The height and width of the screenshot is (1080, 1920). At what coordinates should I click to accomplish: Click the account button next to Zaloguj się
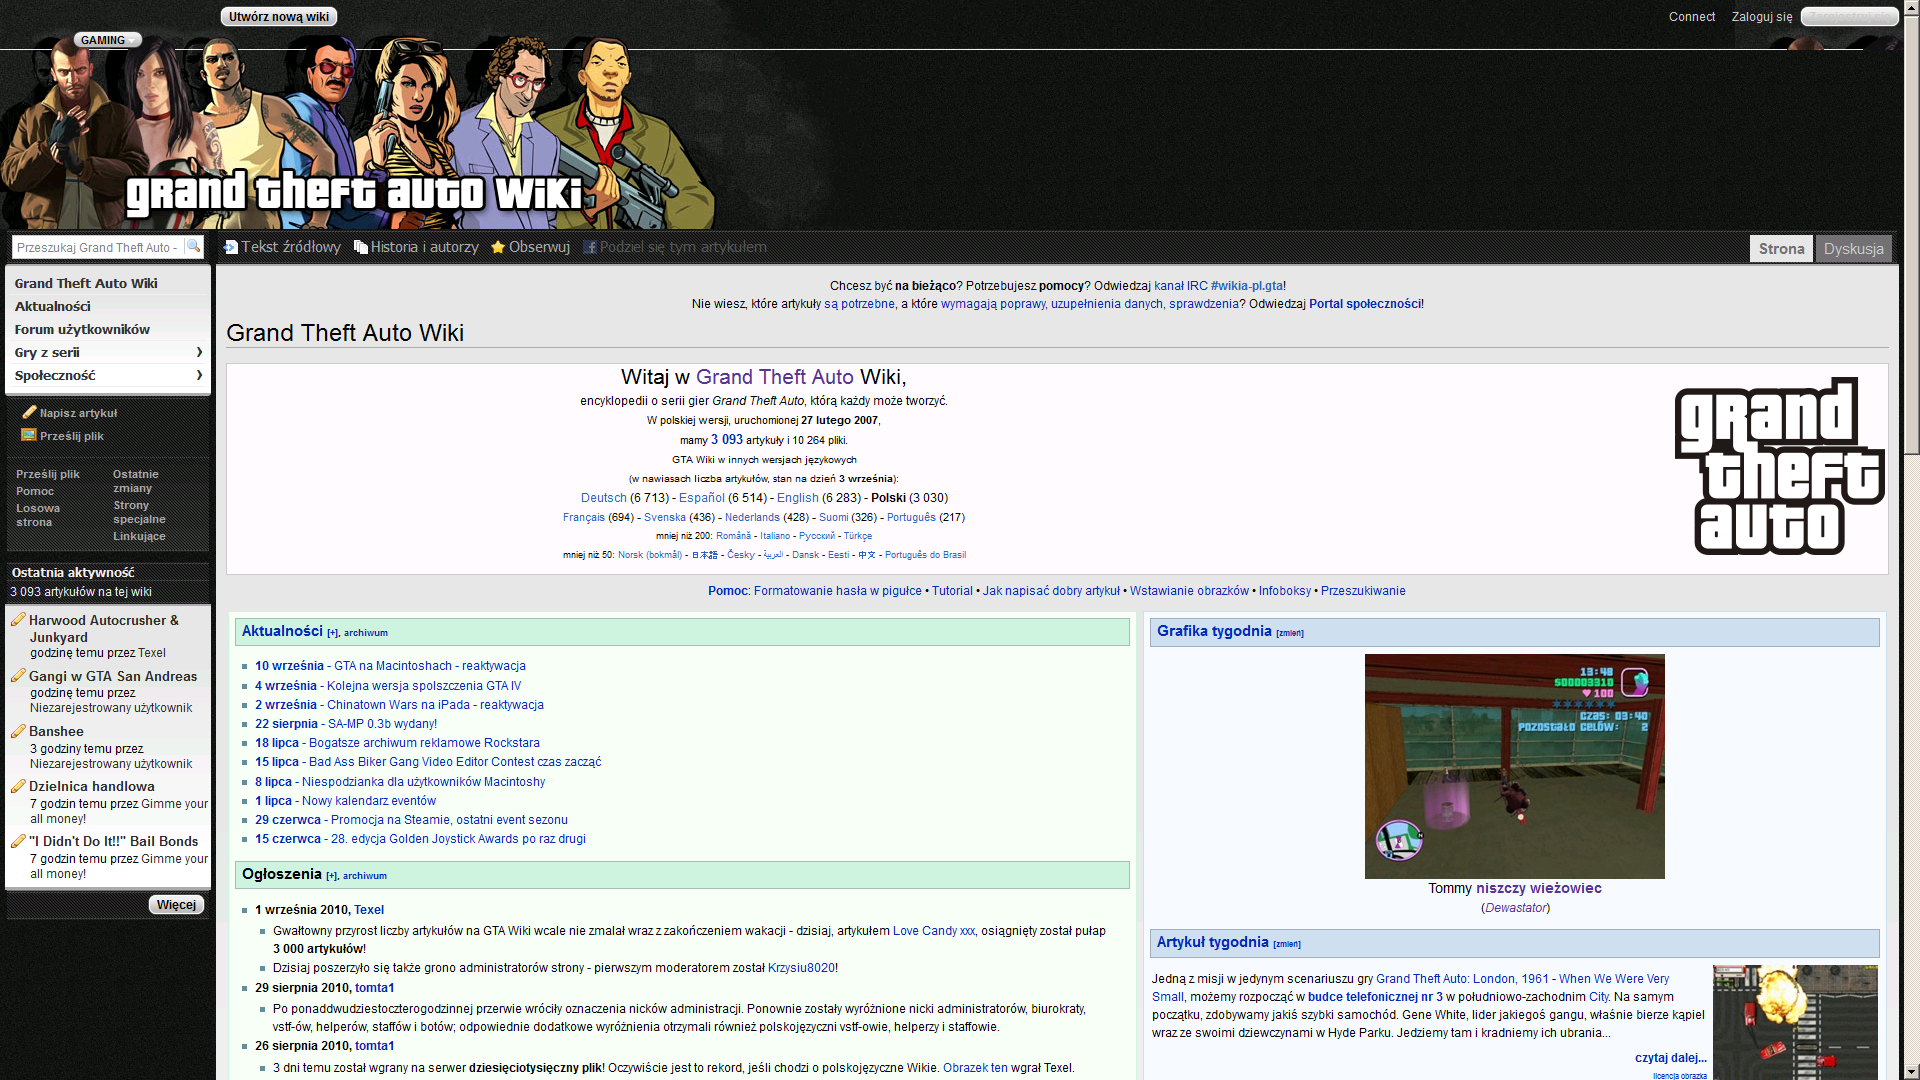click(1849, 16)
